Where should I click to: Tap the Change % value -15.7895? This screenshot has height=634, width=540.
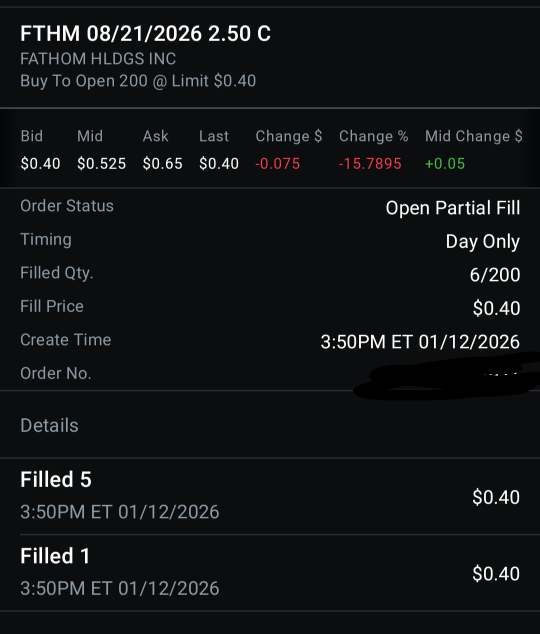tap(370, 164)
